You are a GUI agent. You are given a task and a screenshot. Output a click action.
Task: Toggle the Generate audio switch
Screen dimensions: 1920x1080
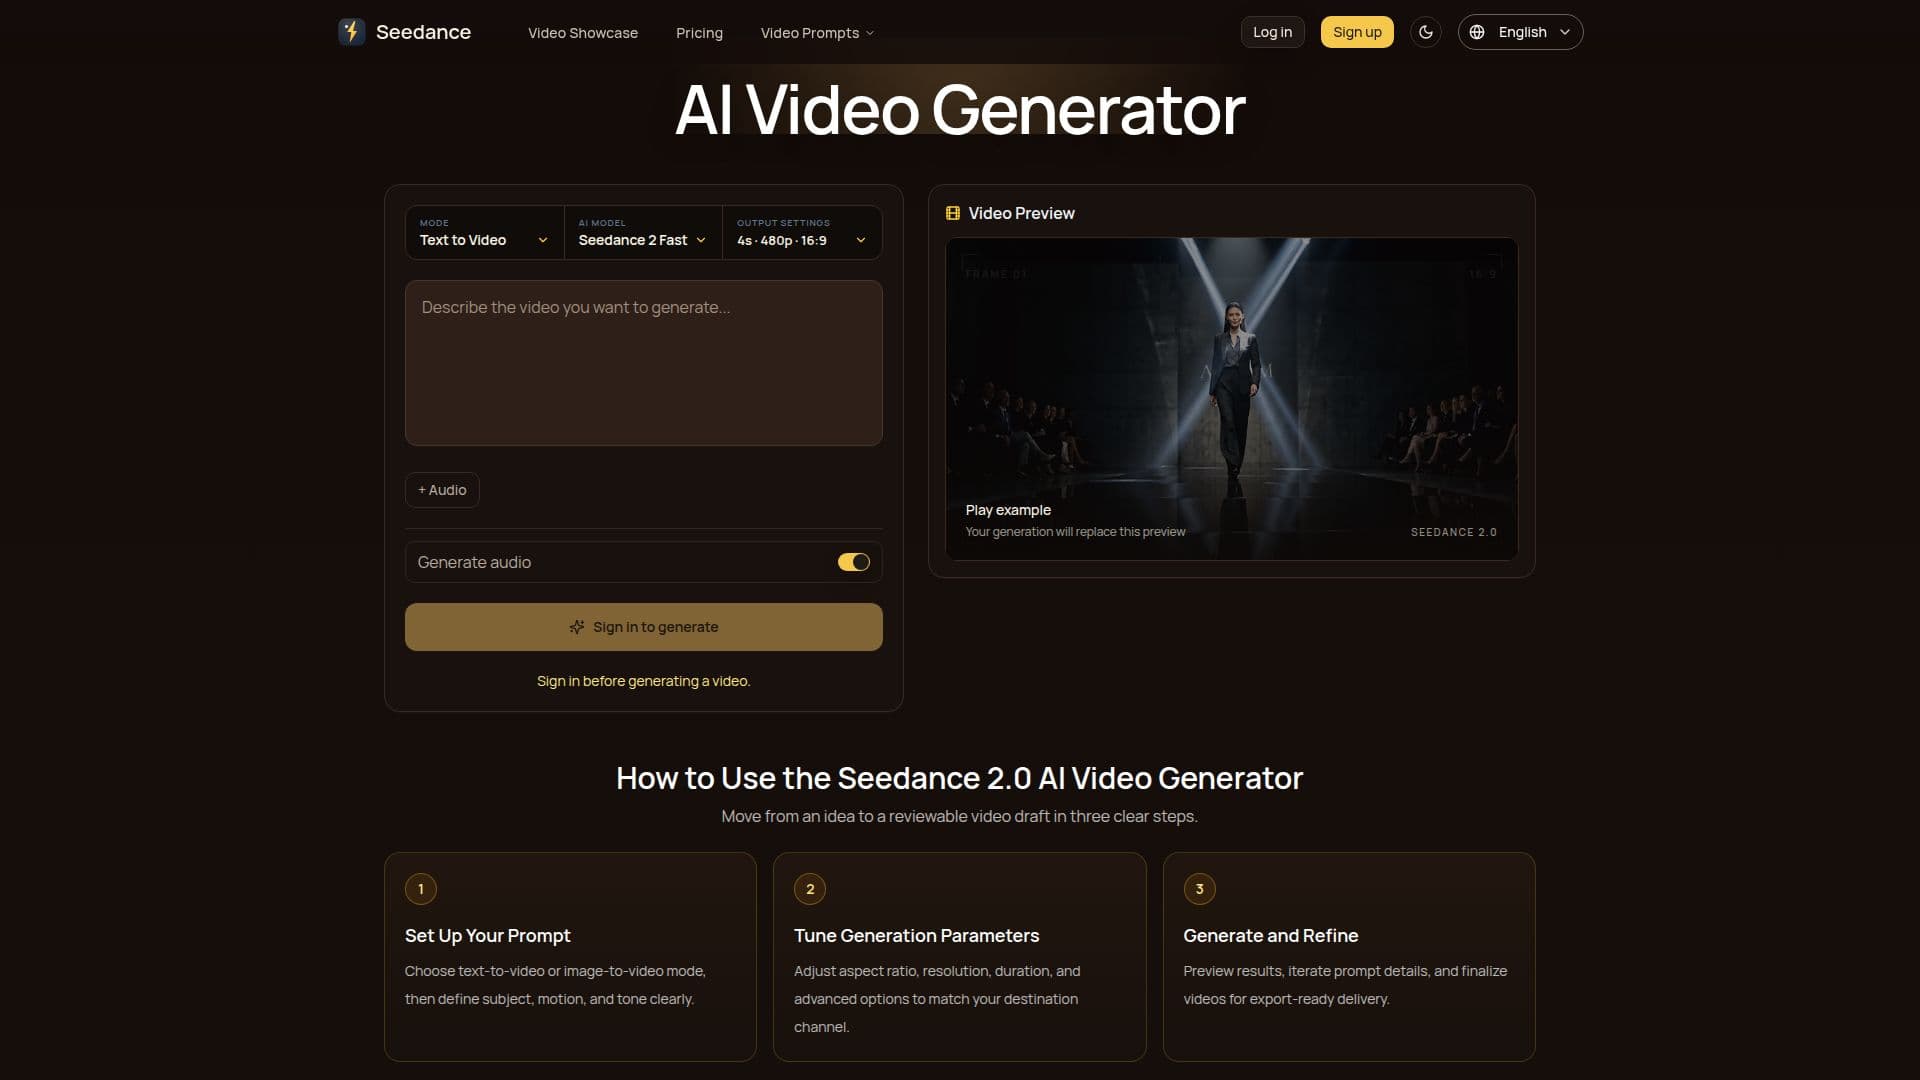(x=854, y=562)
